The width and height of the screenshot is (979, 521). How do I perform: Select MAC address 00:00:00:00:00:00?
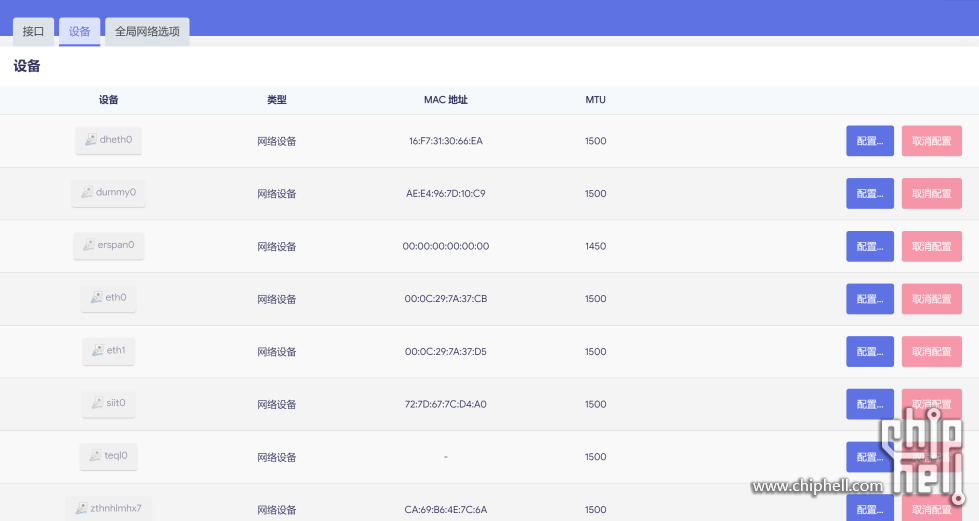click(446, 246)
